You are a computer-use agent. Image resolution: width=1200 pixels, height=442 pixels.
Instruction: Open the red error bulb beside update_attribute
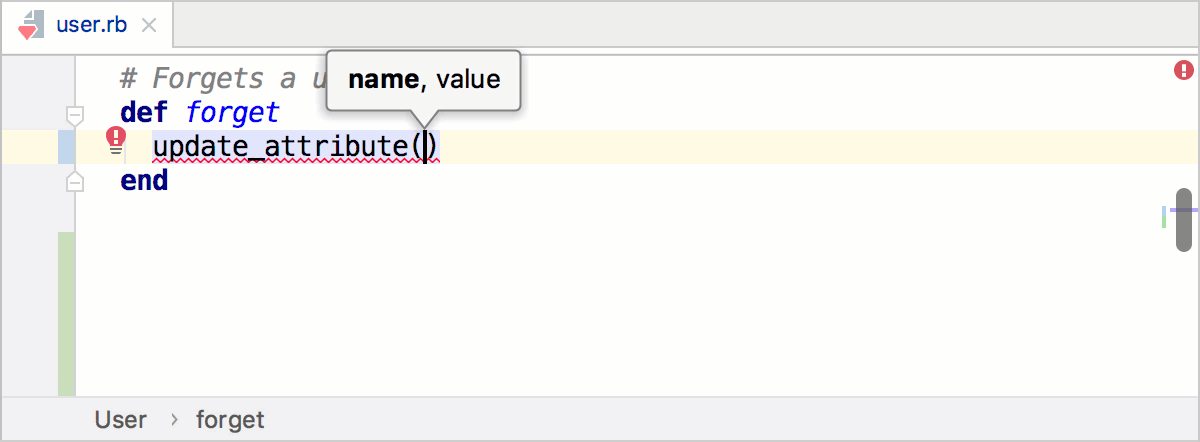tap(116, 141)
